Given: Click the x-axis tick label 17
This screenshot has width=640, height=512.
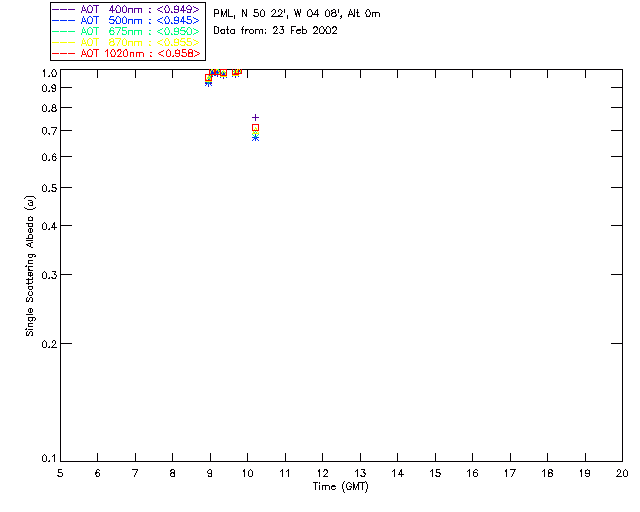Looking at the screenshot, I should pyautogui.click(x=510, y=473).
